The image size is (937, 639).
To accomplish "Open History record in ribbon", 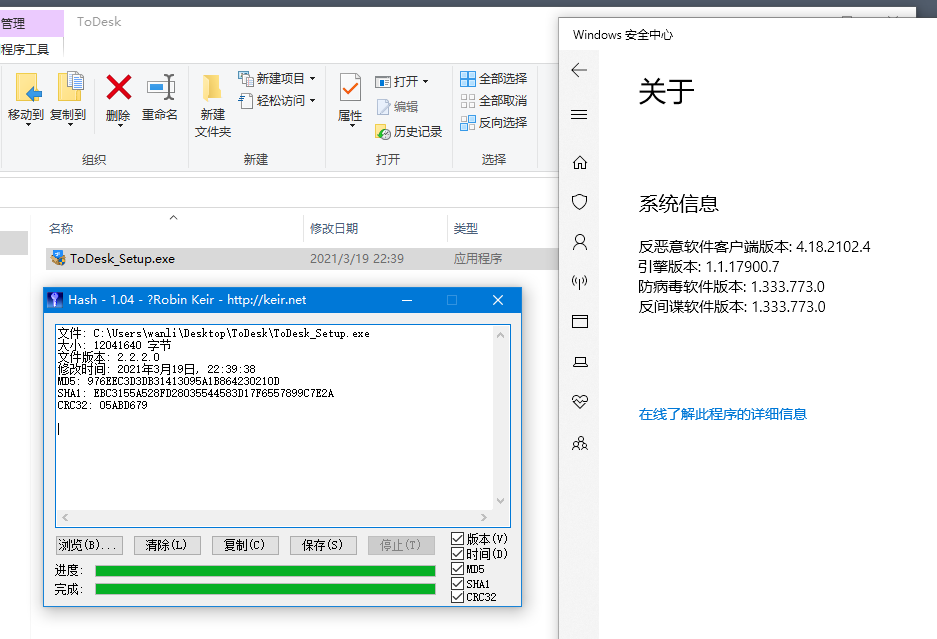I will [x=408, y=132].
